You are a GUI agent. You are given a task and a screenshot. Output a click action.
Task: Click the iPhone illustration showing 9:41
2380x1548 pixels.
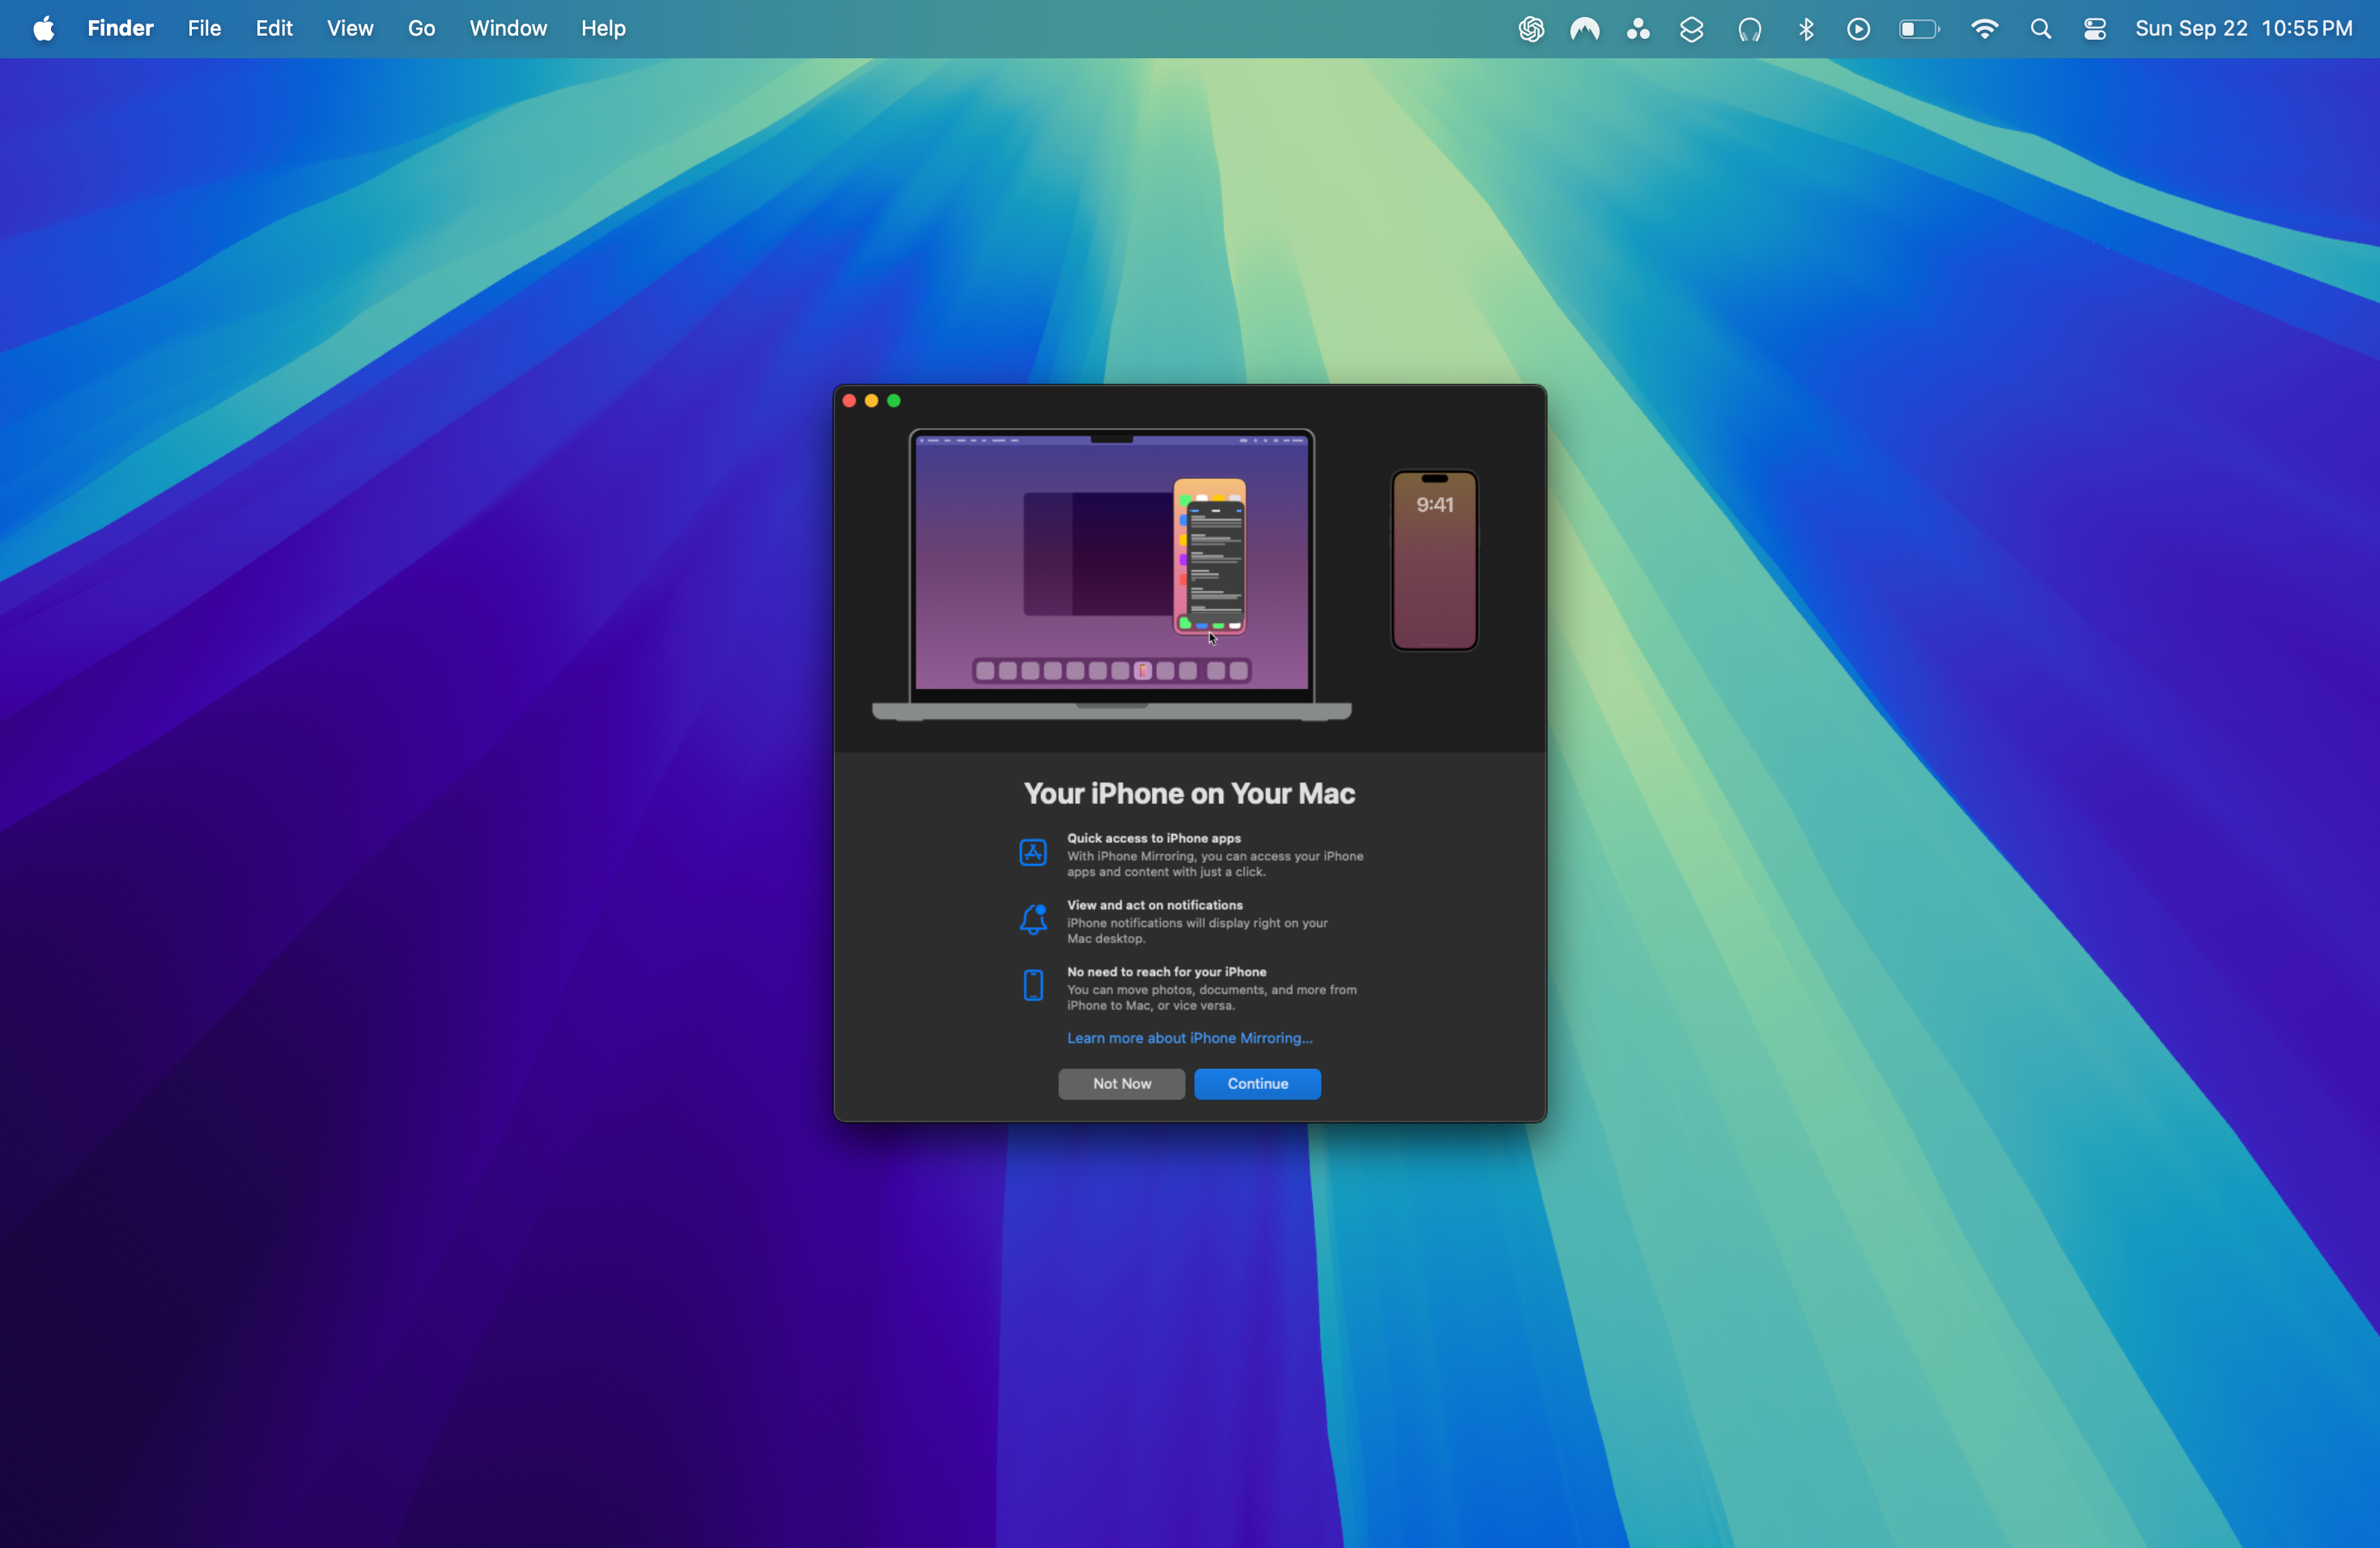[1434, 560]
